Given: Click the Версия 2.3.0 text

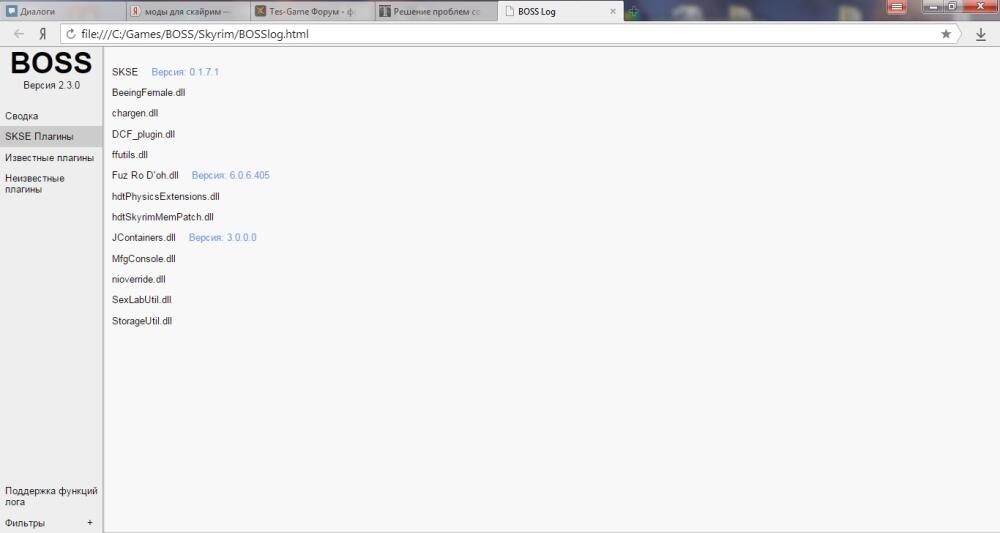Looking at the screenshot, I should pyautogui.click(x=52, y=85).
